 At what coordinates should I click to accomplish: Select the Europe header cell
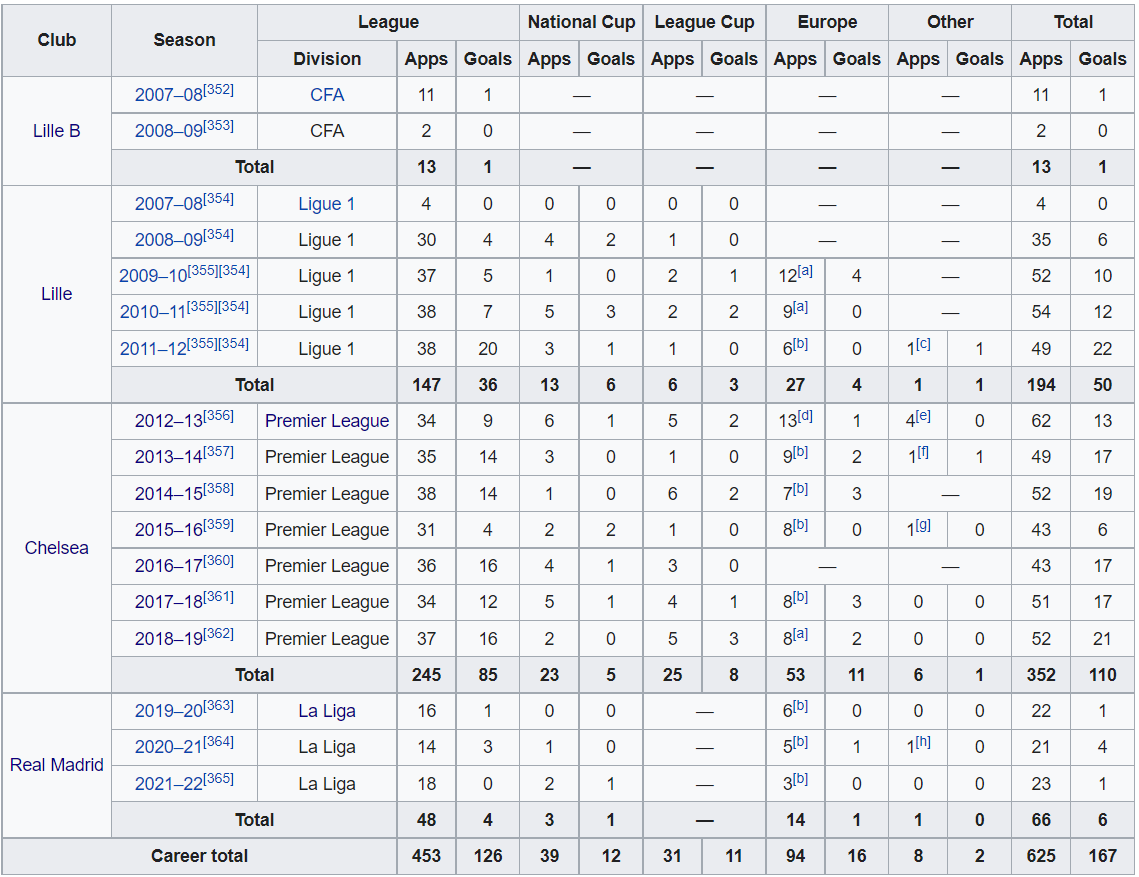click(x=827, y=22)
